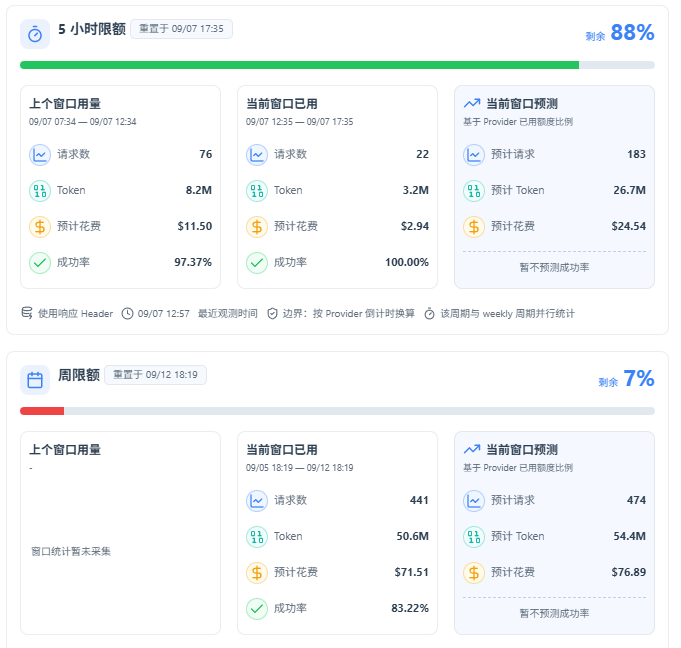Click the 剩余 7% indicator
Image resolution: width=681 pixels, height=648 pixels.
[x=626, y=379]
